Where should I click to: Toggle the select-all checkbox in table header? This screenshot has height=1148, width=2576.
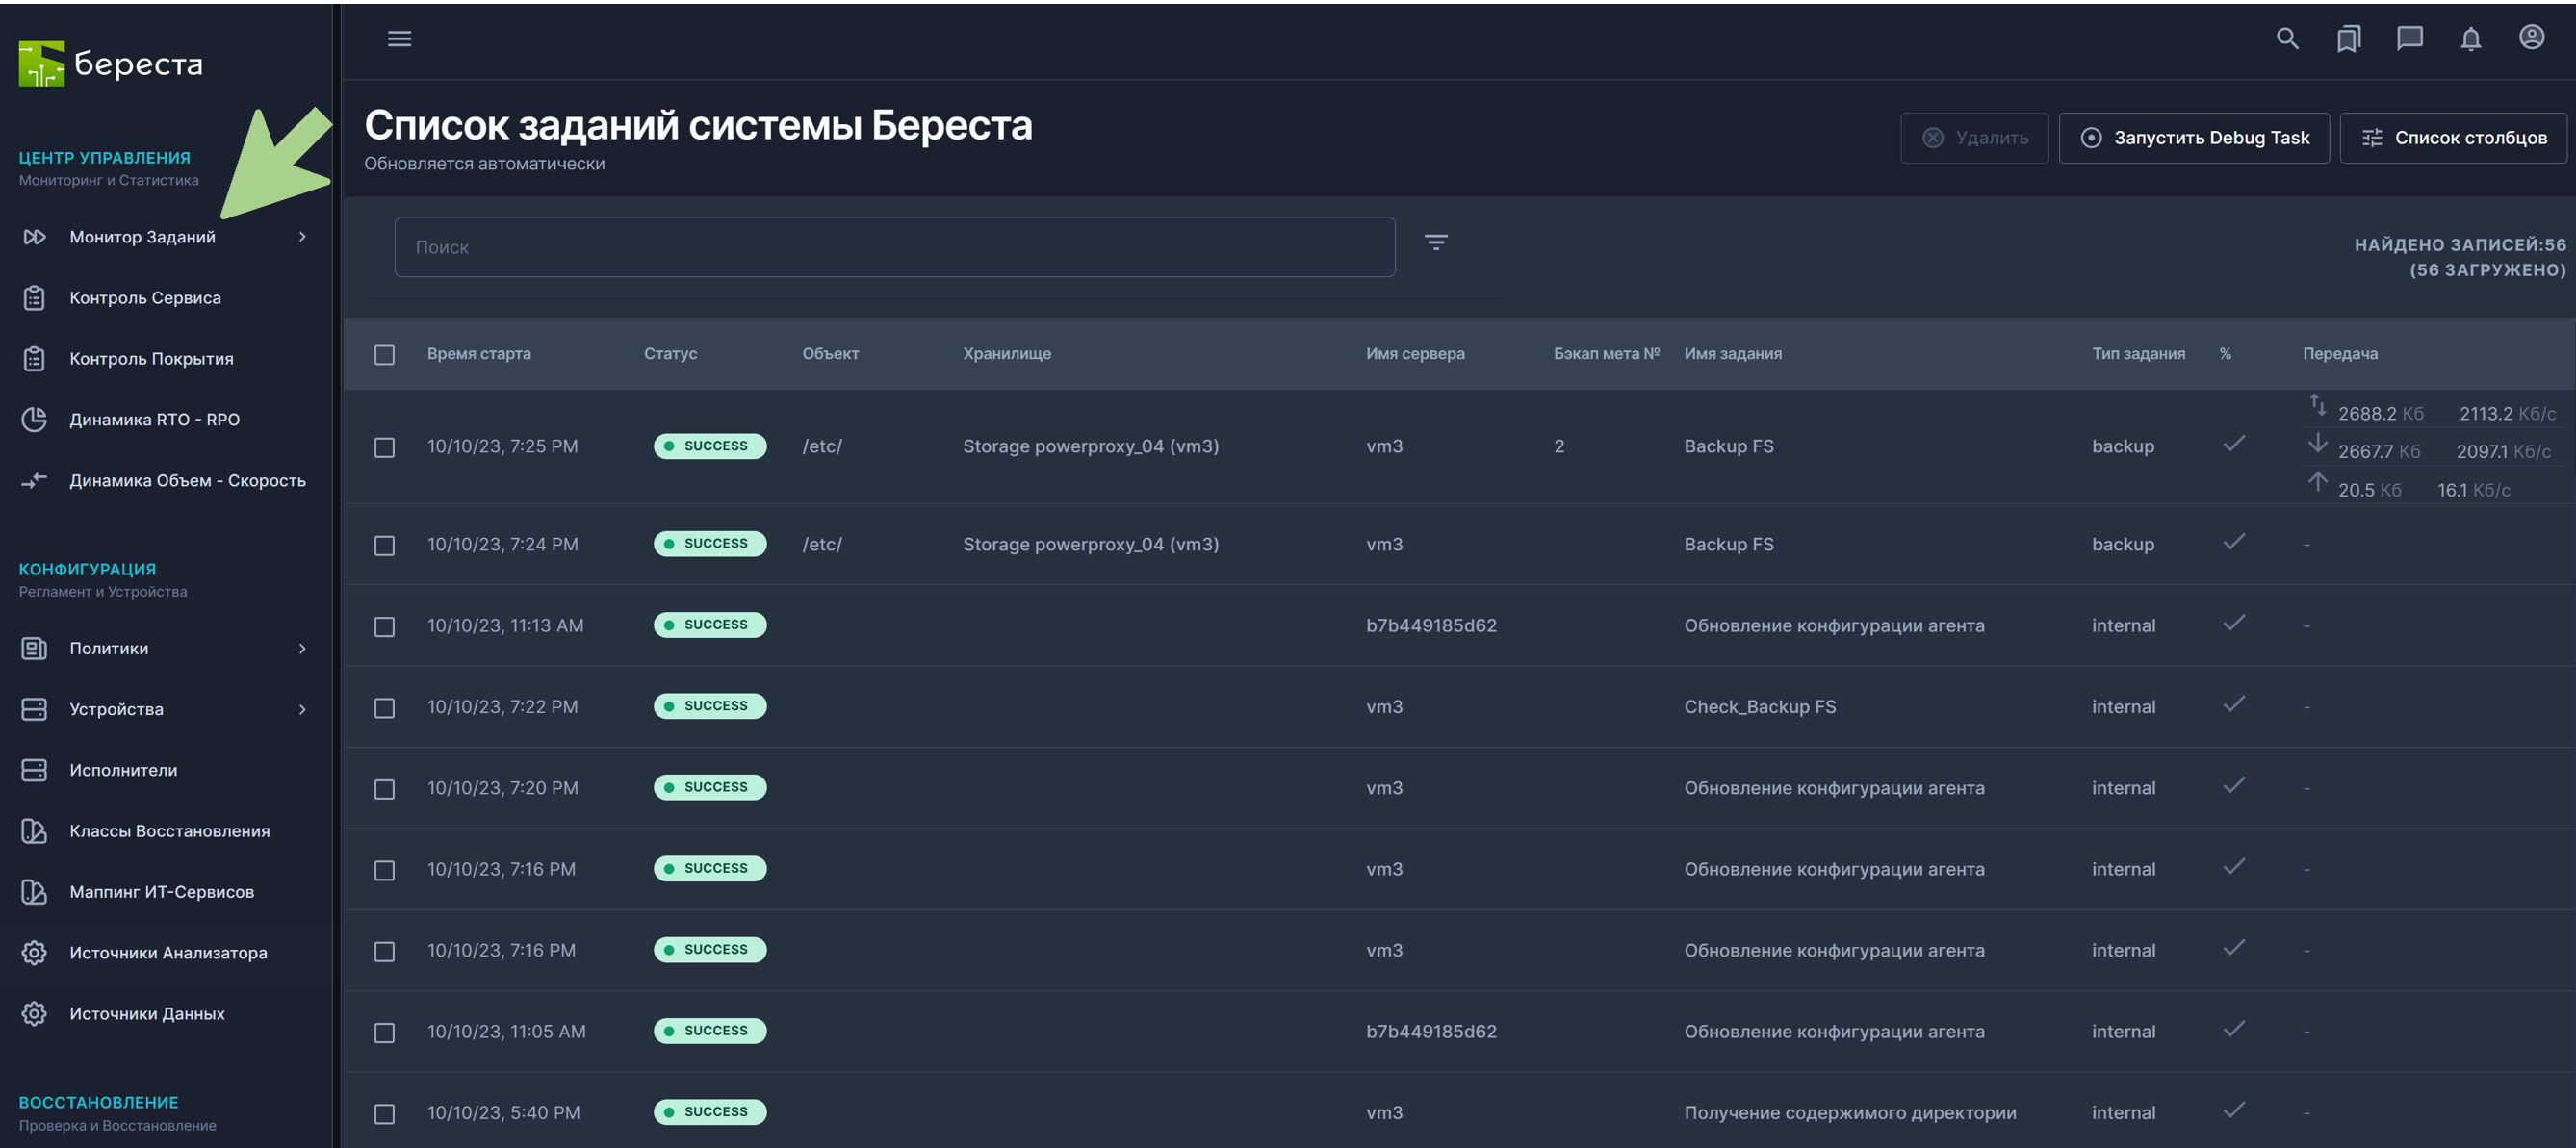click(x=384, y=355)
